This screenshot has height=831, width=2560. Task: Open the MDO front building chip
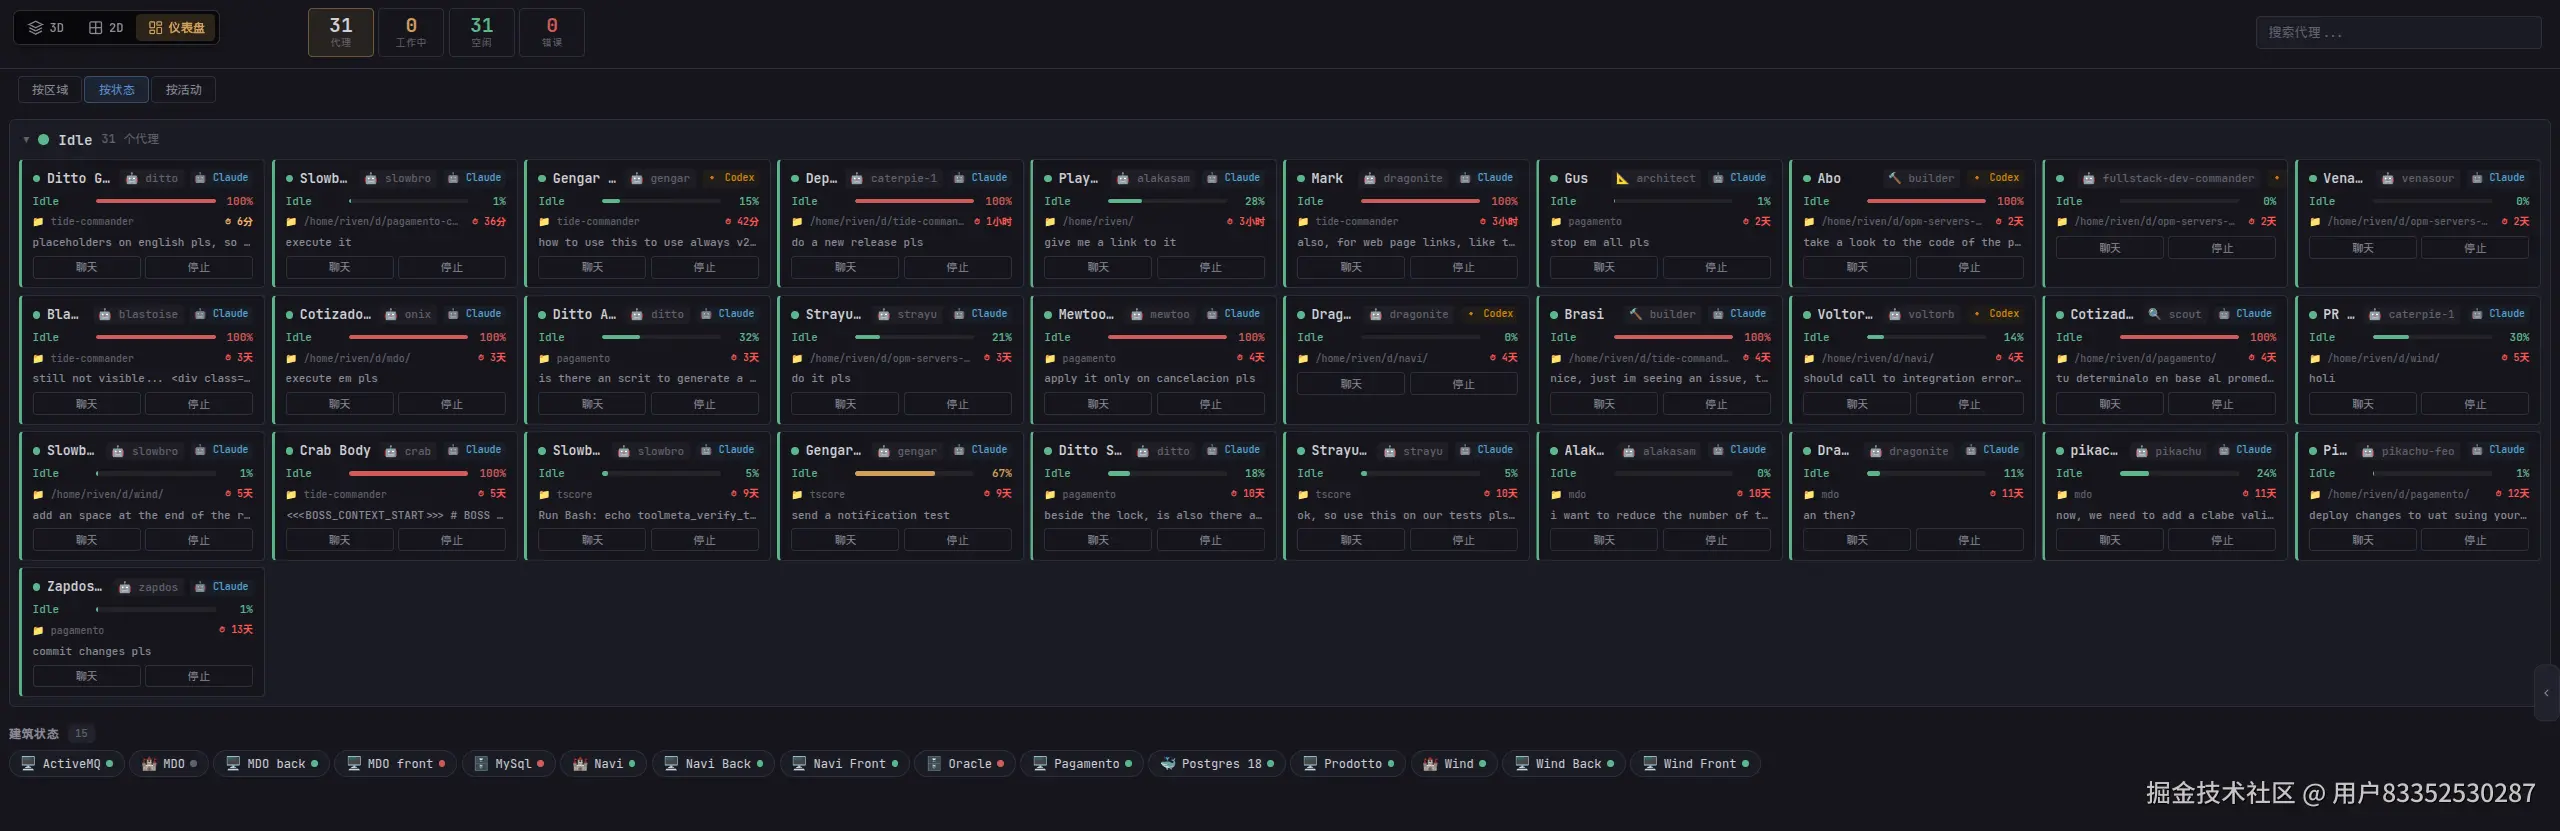point(395,764)
